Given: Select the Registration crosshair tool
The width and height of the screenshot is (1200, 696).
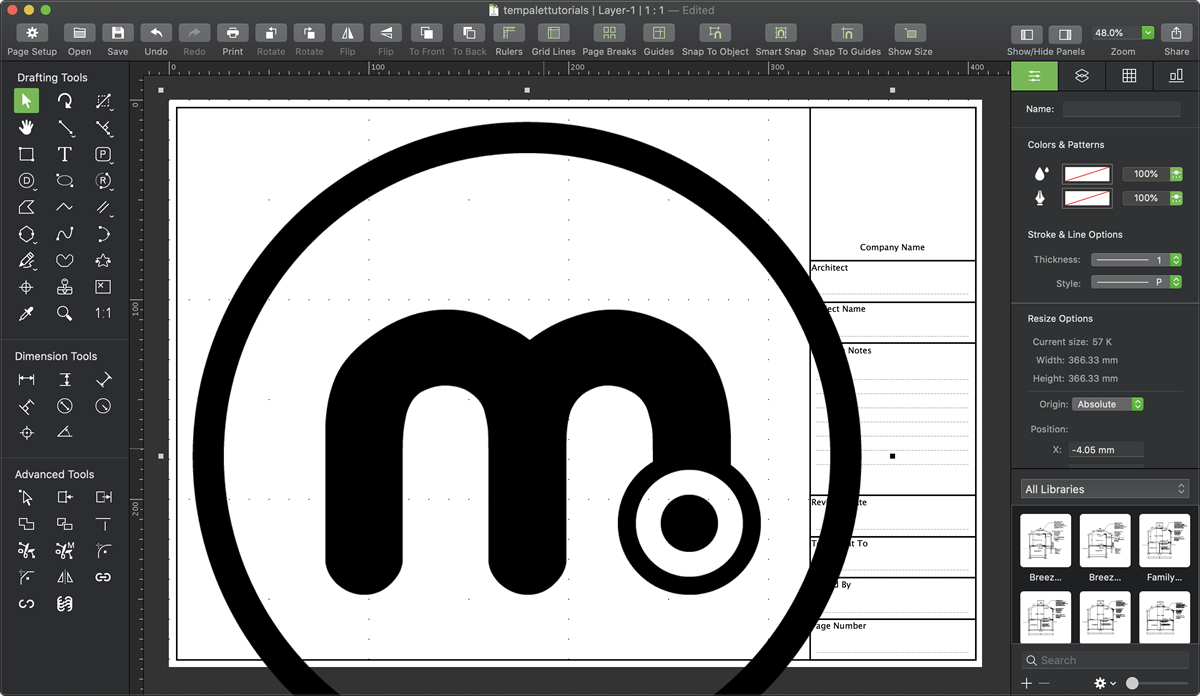Looking at the screenshot, I should [27, 288].
